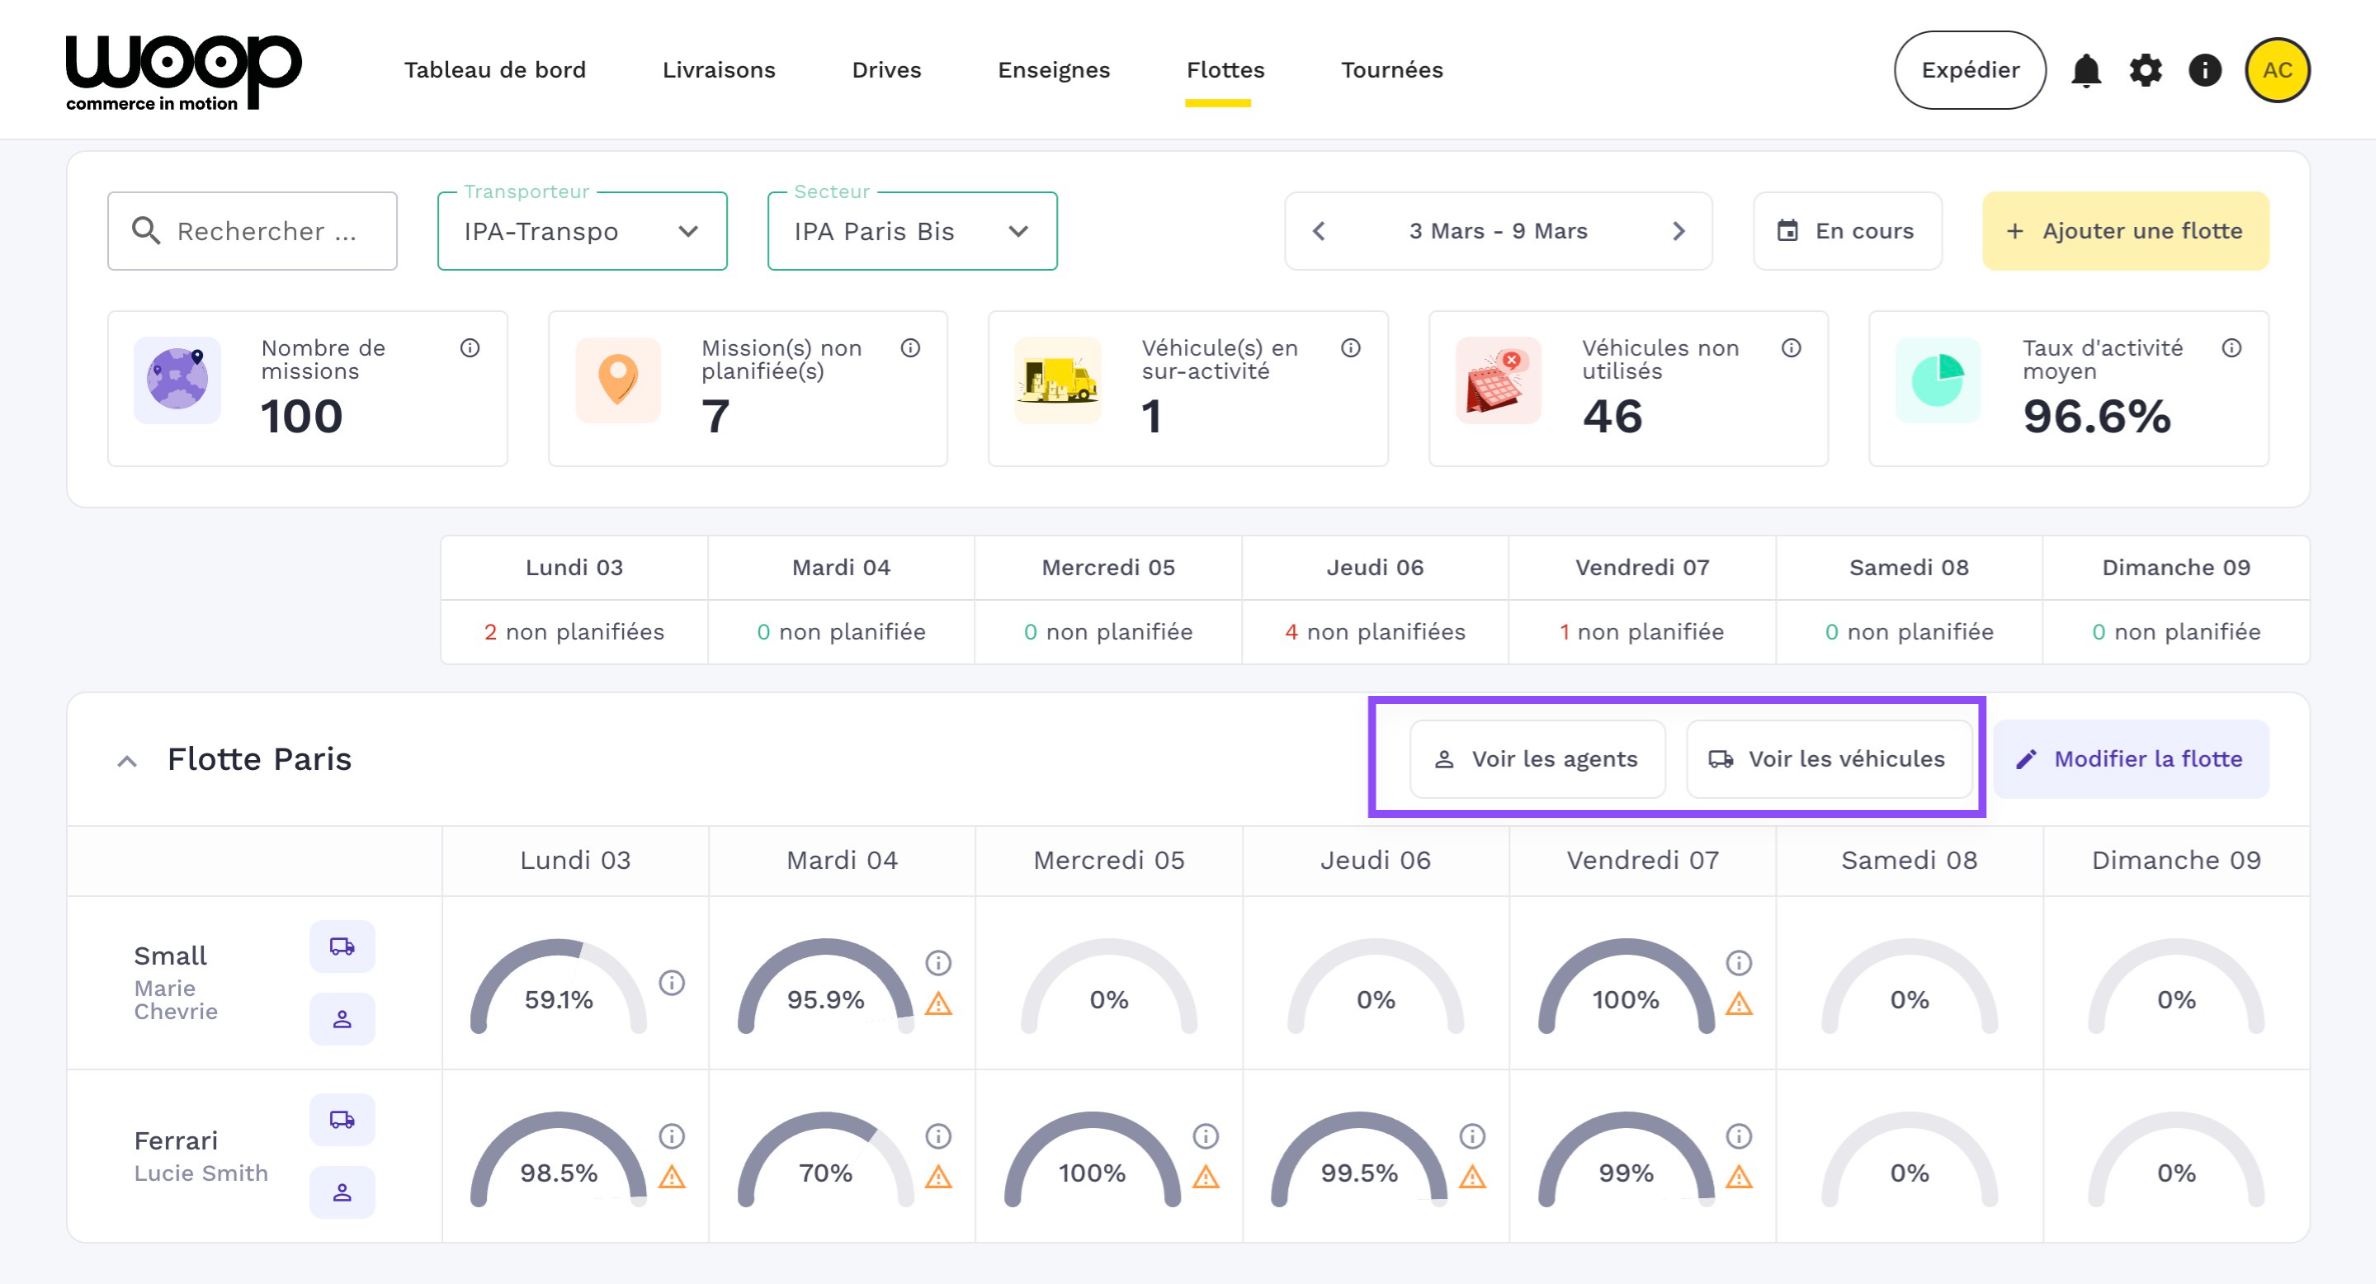Open the settings gear icon
Viewport: 2376px width, 1284px height.
(2145, 71)
